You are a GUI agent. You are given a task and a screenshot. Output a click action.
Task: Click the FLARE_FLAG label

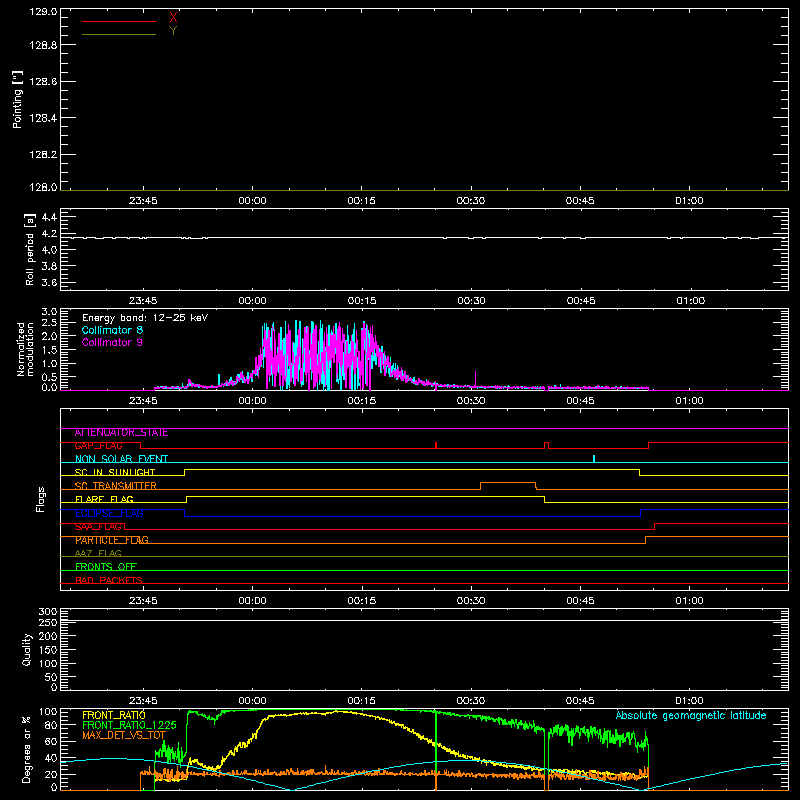click(x=104, y=499)
